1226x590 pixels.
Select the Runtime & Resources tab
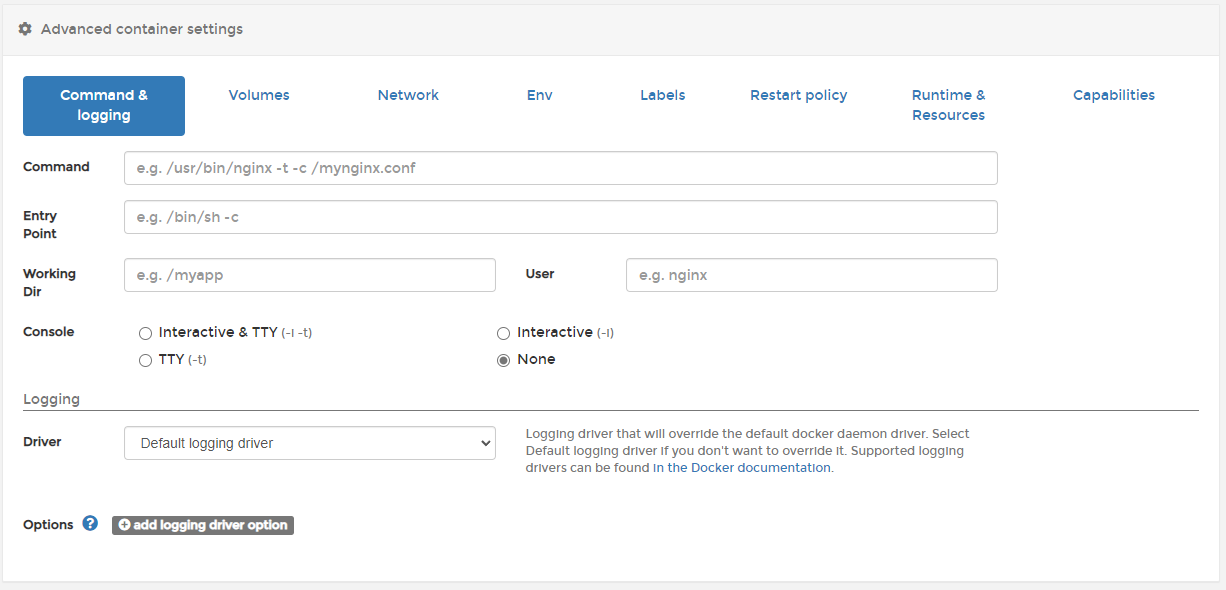click(948, 105)
